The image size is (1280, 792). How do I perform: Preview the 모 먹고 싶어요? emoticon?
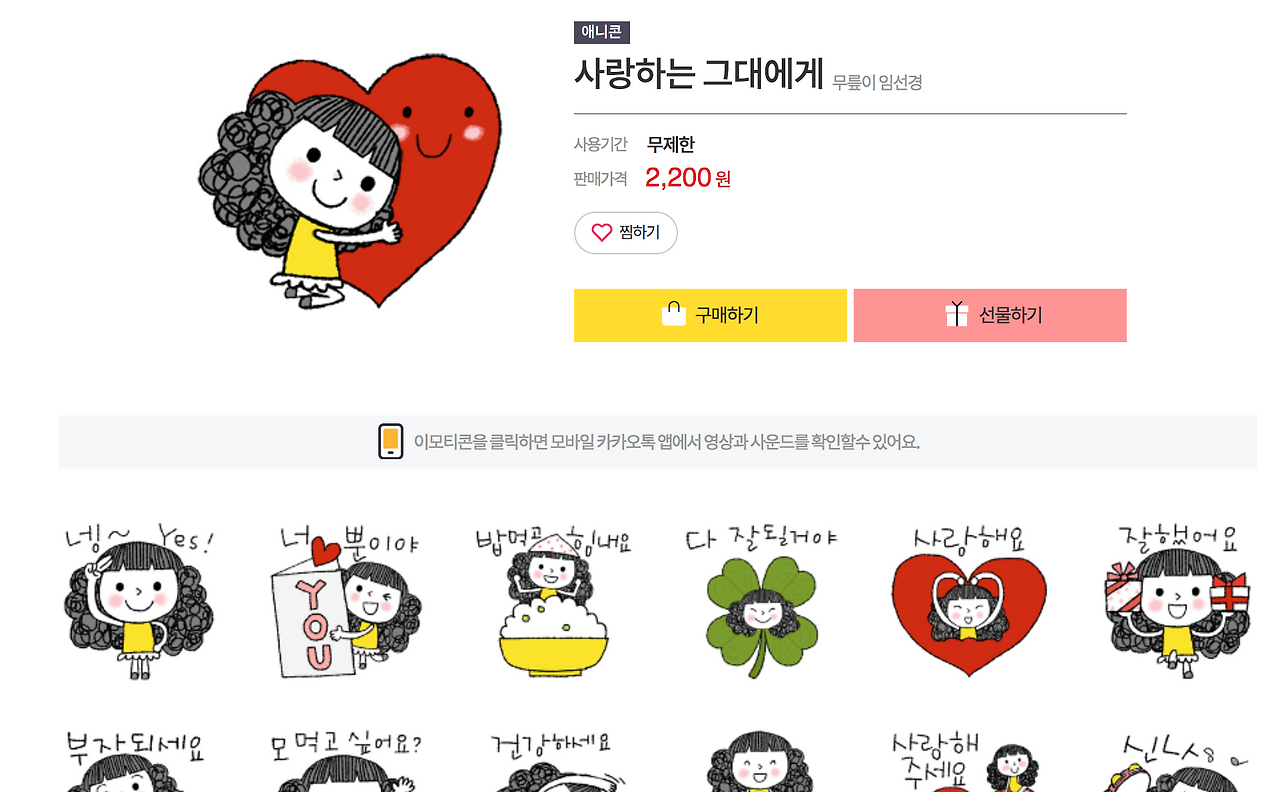(346, 762)
